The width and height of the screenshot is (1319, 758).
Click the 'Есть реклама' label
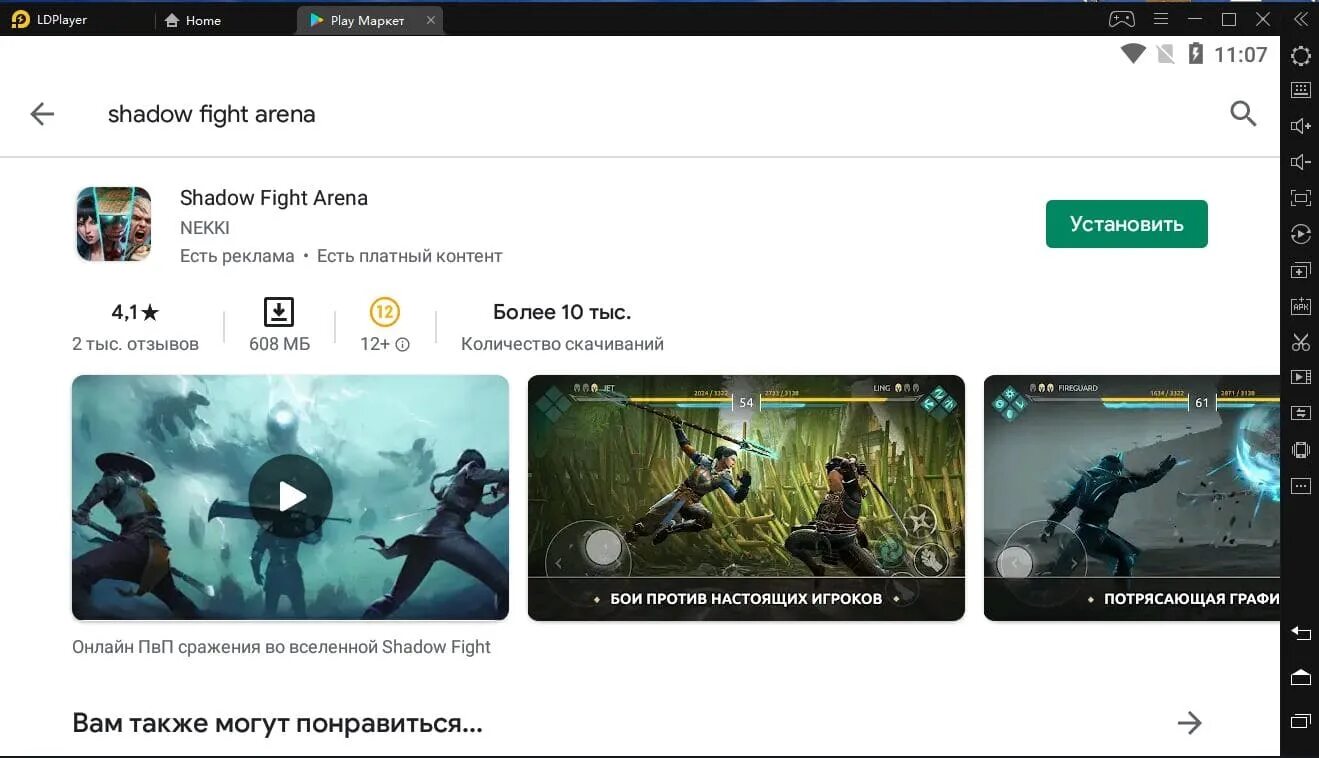(237, 256)
